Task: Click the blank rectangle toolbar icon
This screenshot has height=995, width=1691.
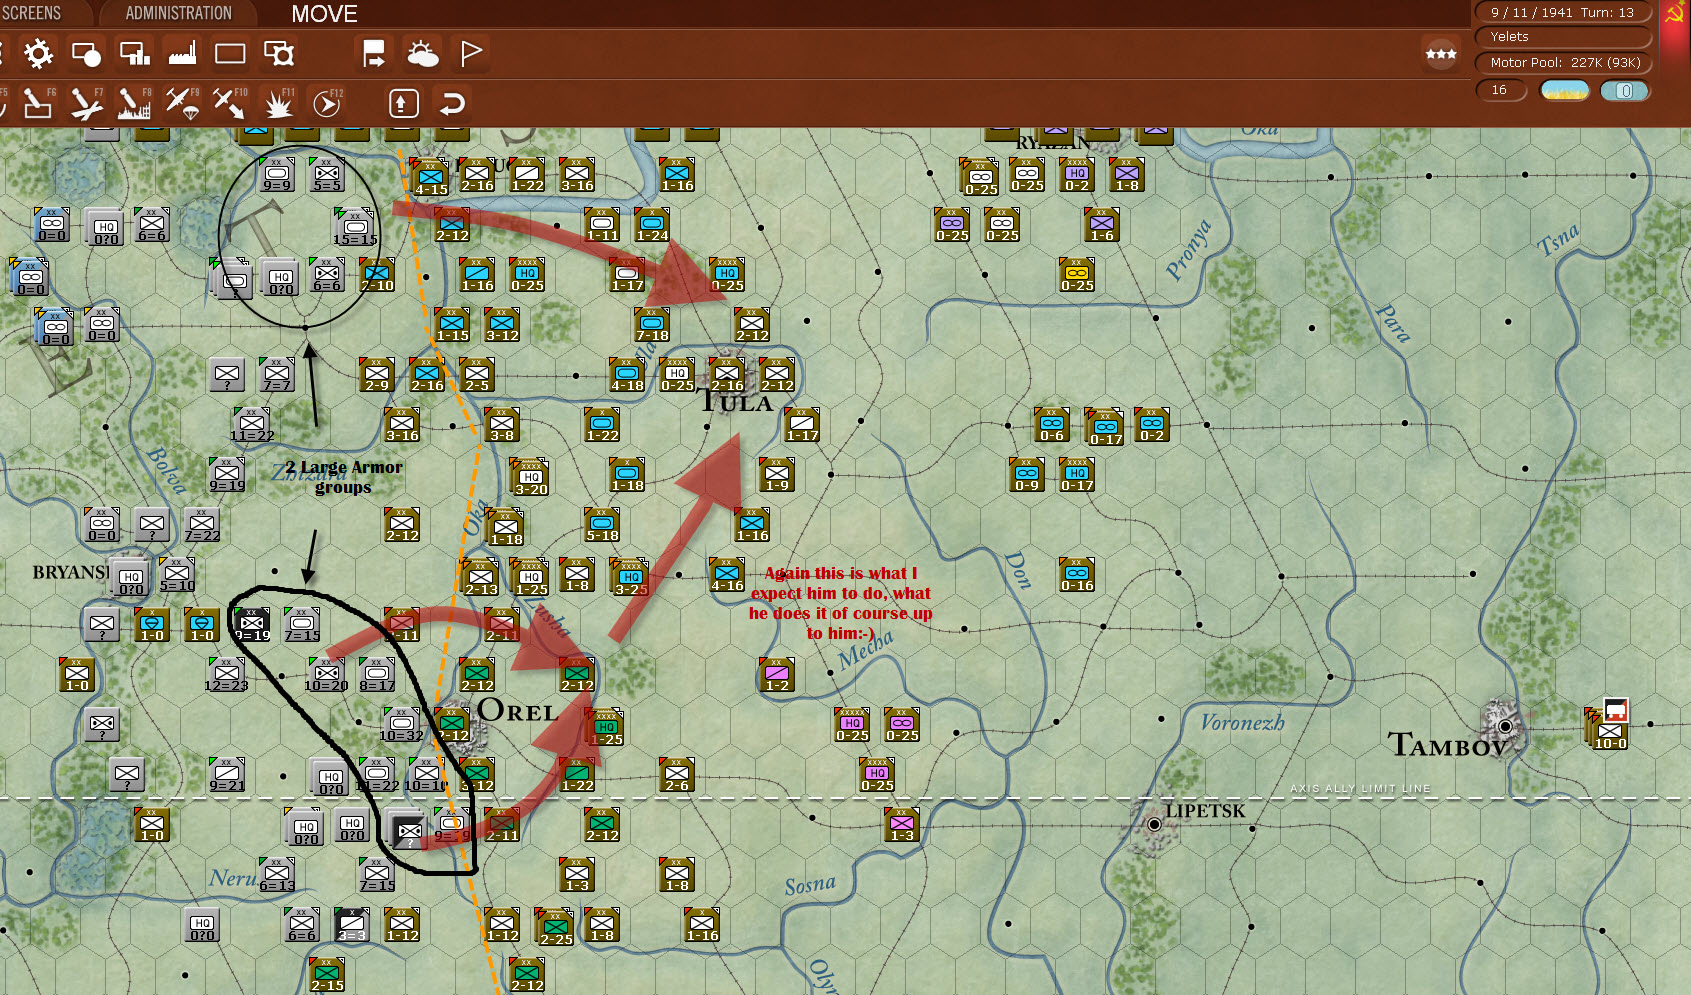Action: pos(230,54)
